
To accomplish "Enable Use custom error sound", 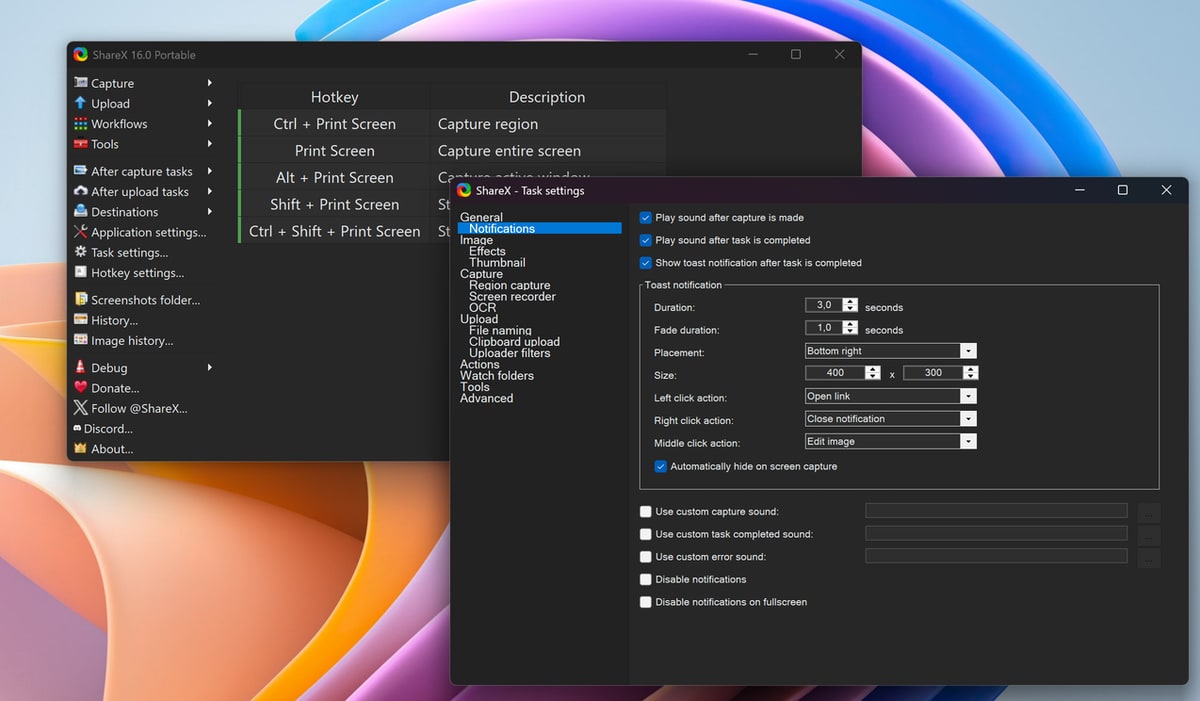I will click(646, 556).
